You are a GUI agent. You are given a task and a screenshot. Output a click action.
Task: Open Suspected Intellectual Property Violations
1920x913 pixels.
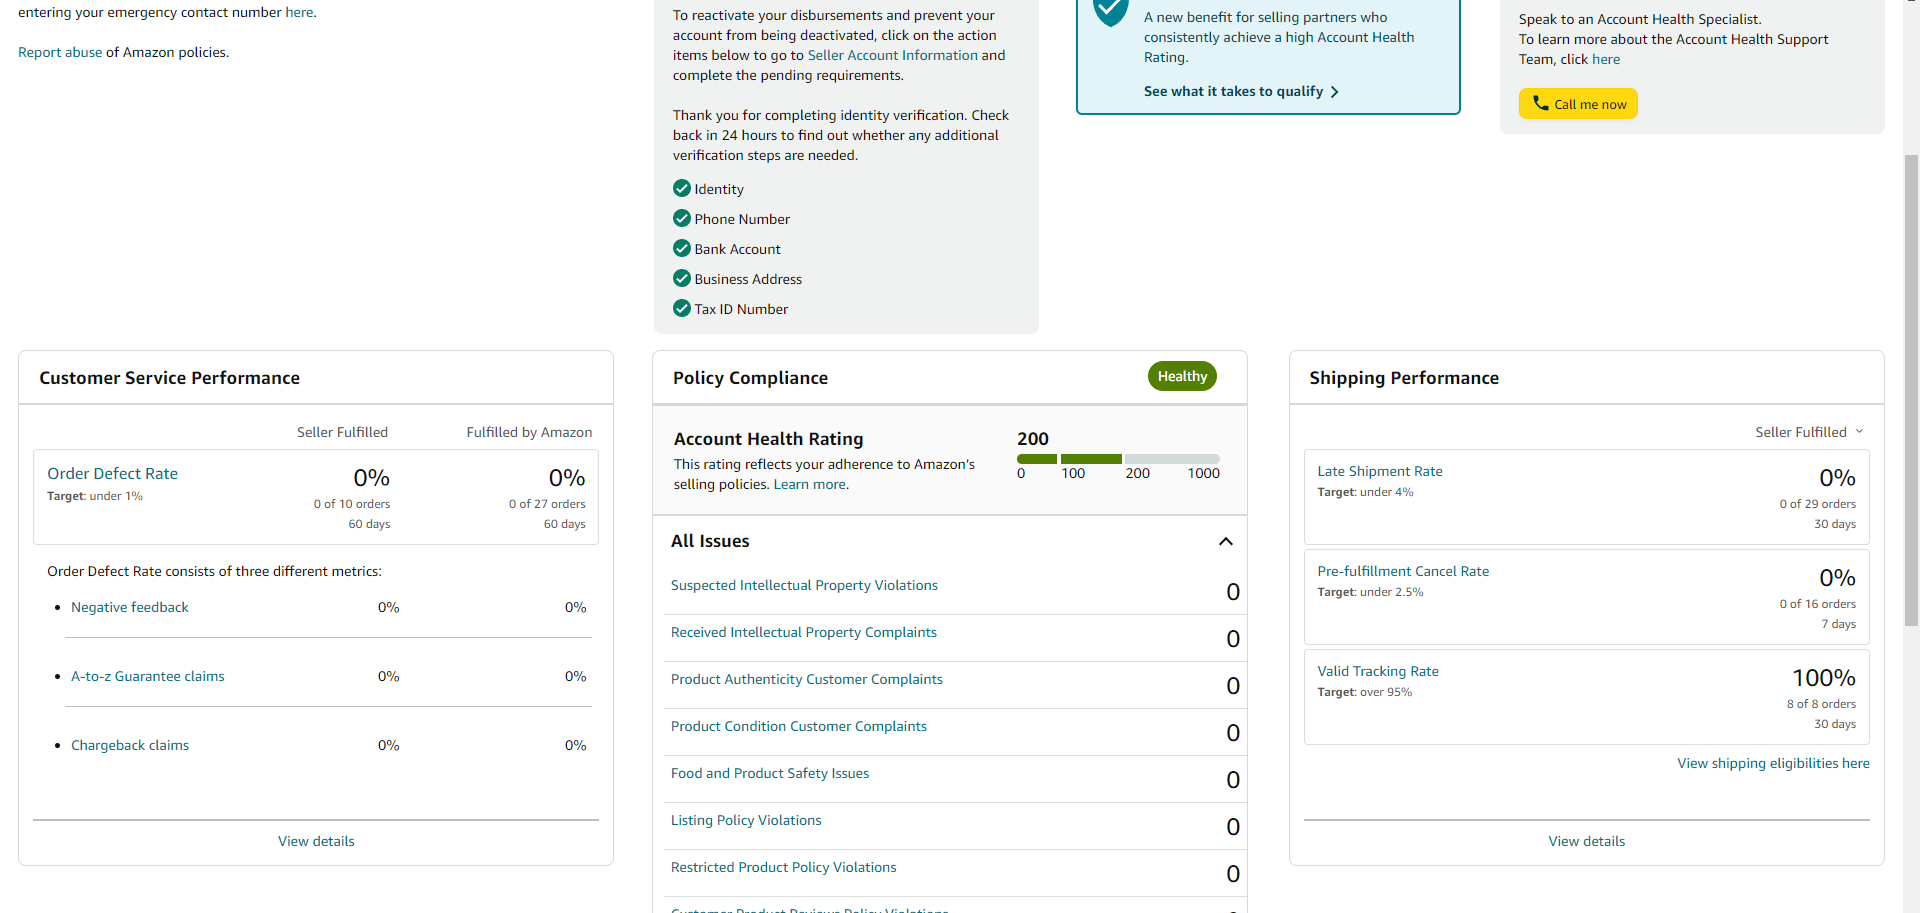[x=804, y=585]
